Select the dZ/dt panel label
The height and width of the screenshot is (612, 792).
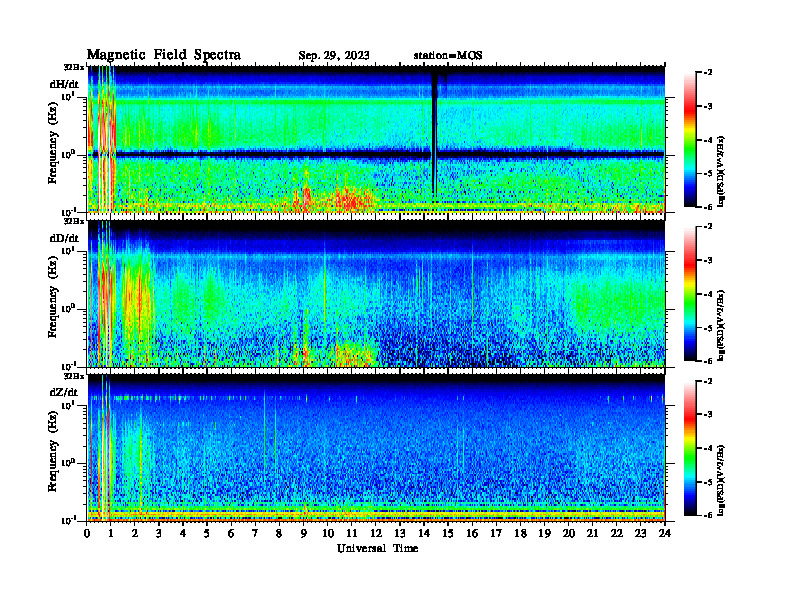click(64, 392)
